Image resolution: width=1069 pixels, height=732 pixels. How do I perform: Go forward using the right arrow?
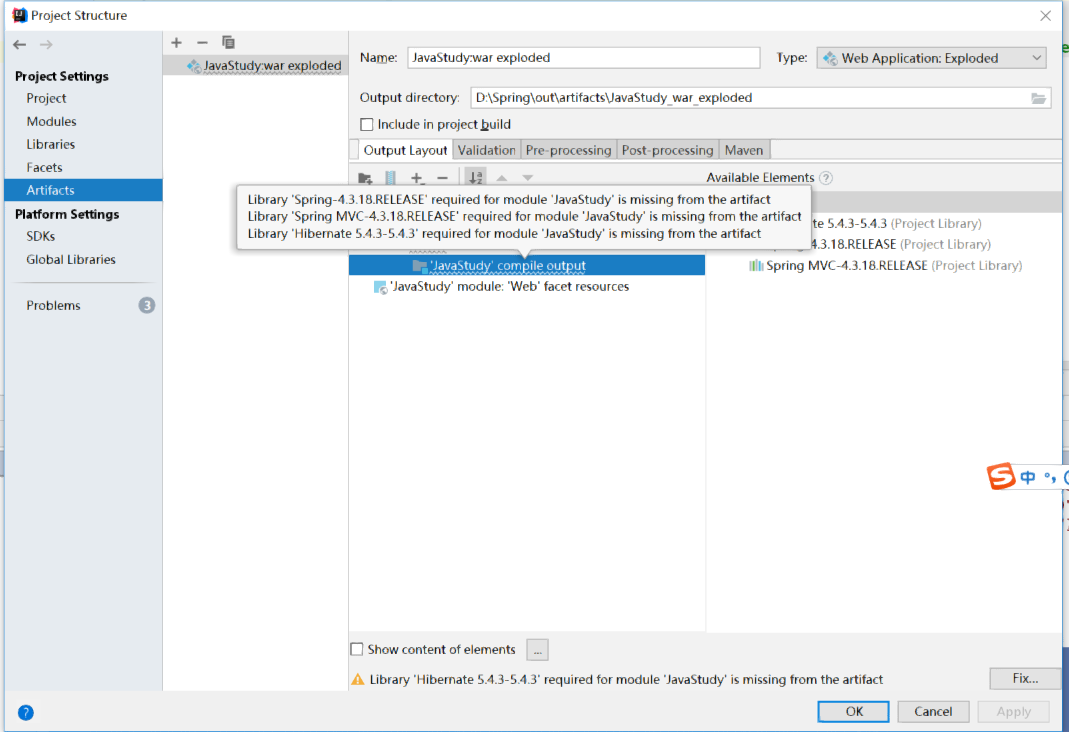coord(46,45)
